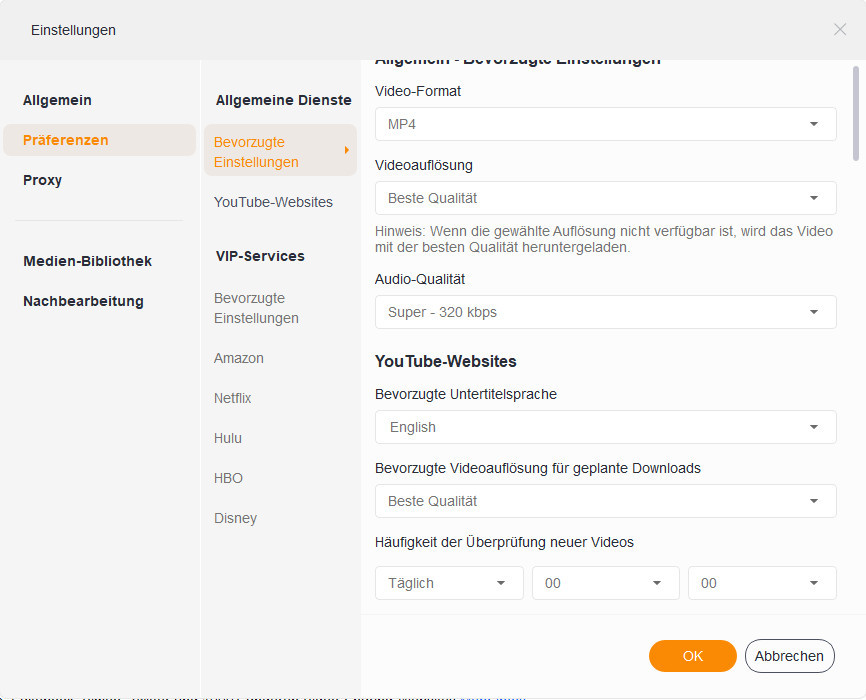Select Allgemein in left sidebar
The width and height of the screenshot is (866, 700).
57,100
